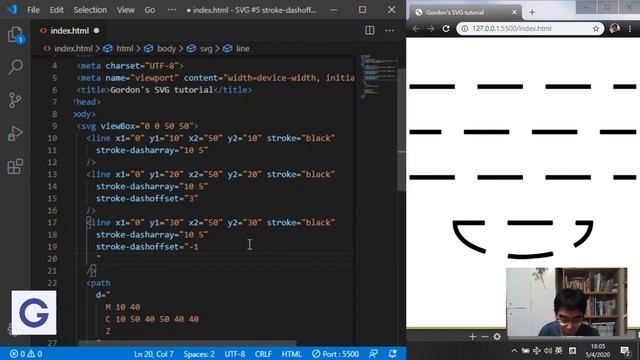Open the Chrome three-dot menu
This screenshot has height=360, width=640.
click(630, 29)
